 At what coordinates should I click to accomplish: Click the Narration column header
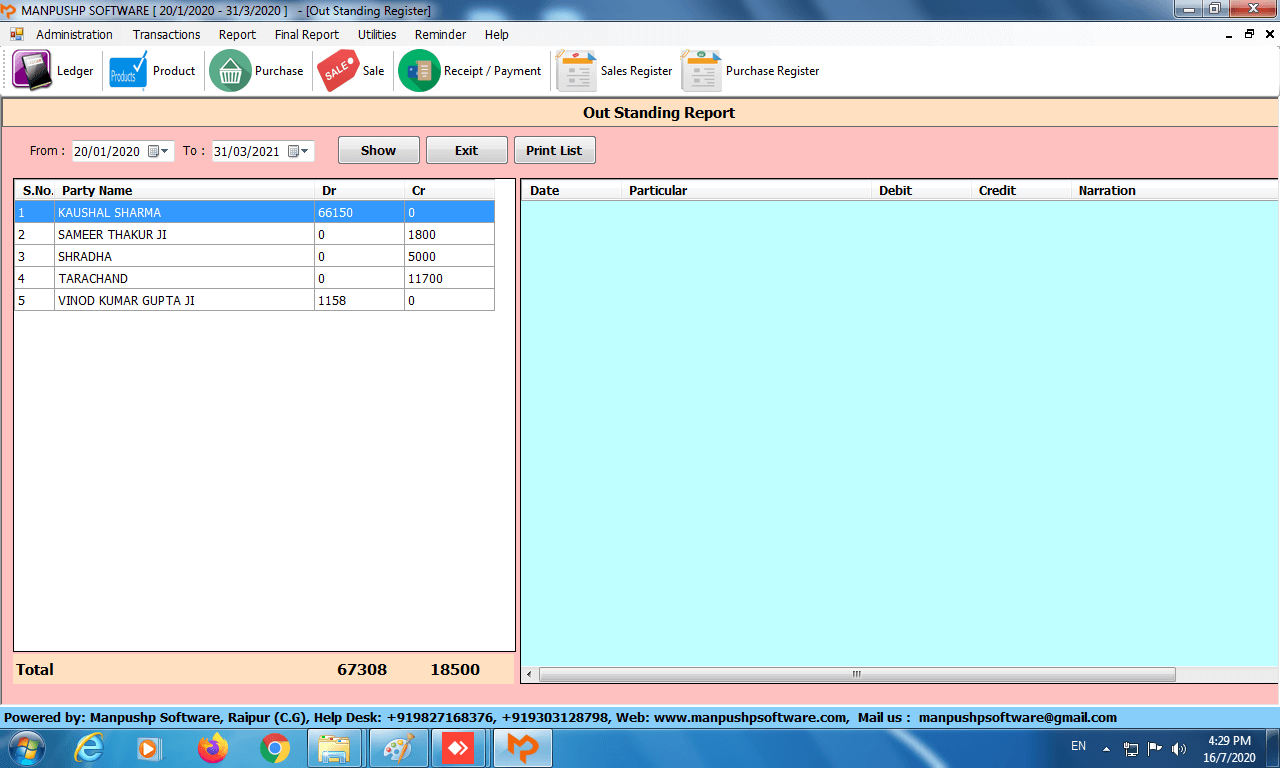point(1175,190)
